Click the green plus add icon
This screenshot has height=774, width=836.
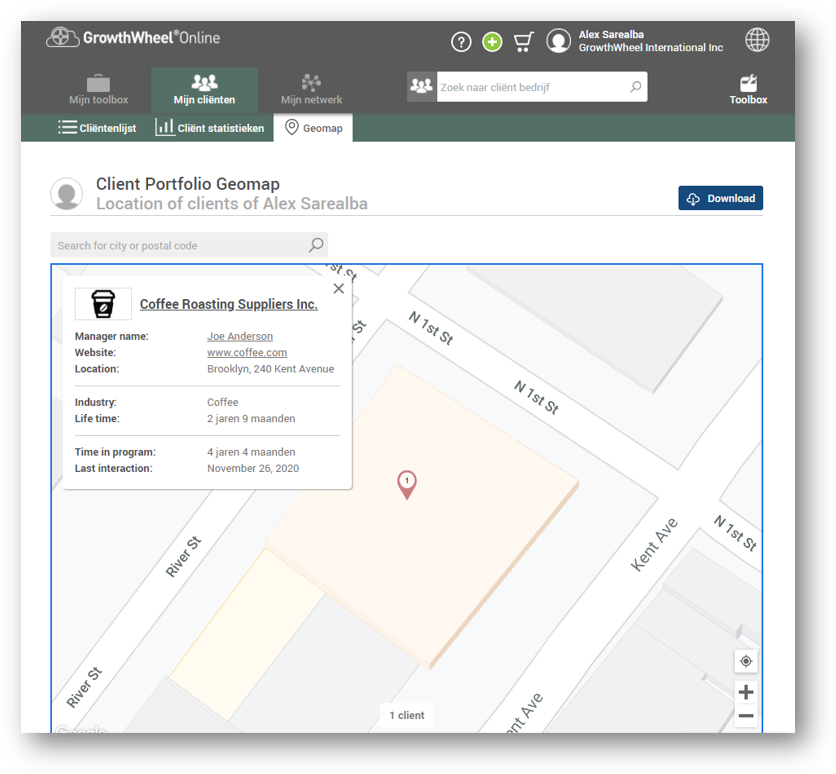pyautogui.click(x=492, y=42)
